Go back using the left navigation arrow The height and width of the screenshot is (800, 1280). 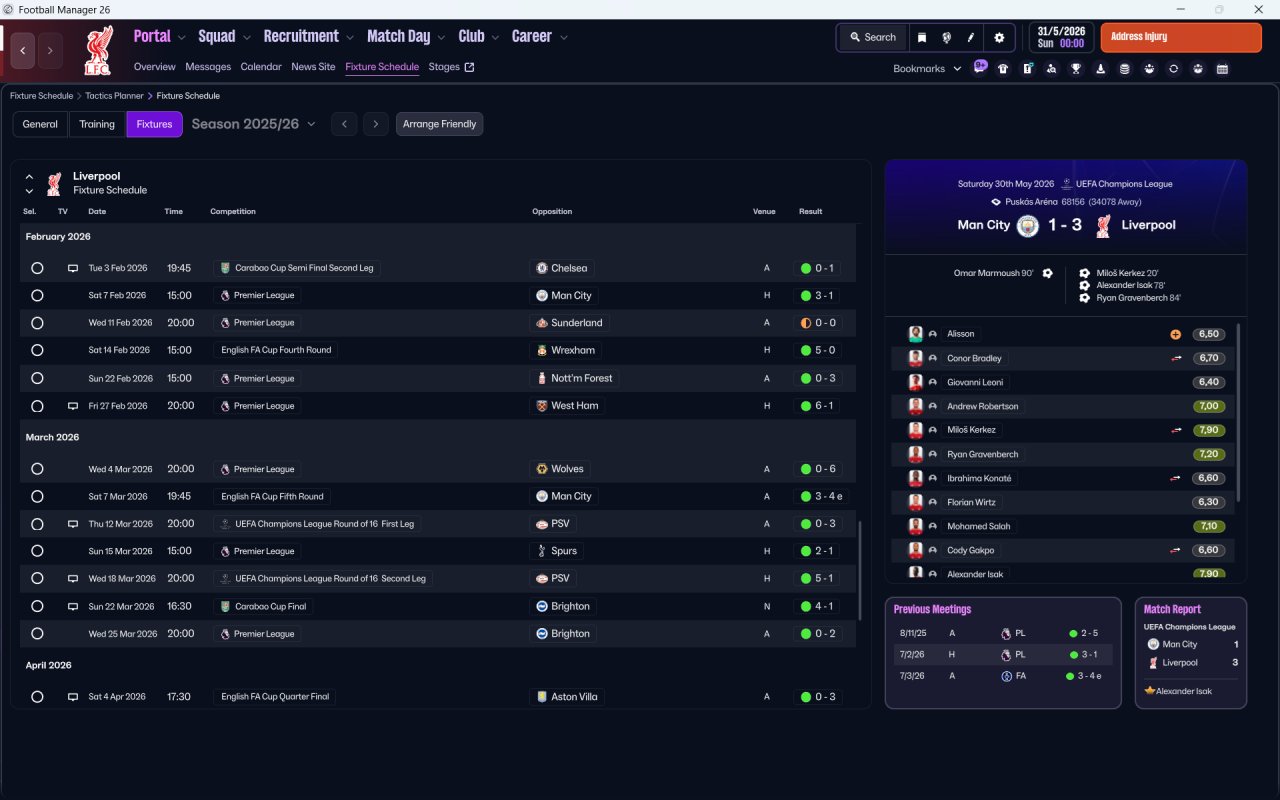pyautogui.click(x=23, y=50)
